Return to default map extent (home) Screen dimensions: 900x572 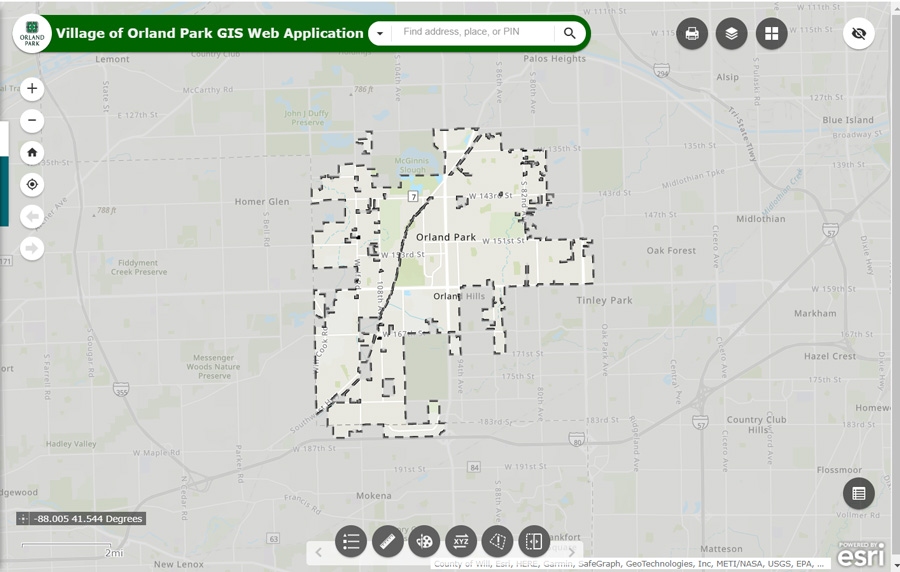(32, 153)
